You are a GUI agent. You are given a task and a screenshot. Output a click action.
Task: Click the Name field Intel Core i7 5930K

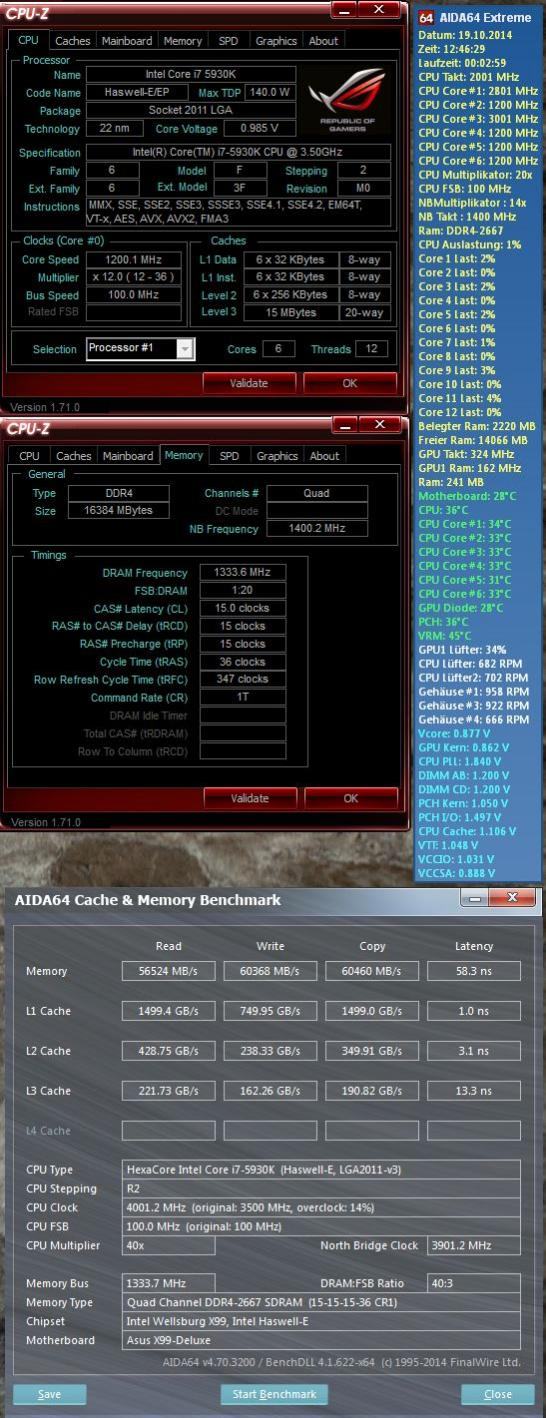[x=191, y=75]
